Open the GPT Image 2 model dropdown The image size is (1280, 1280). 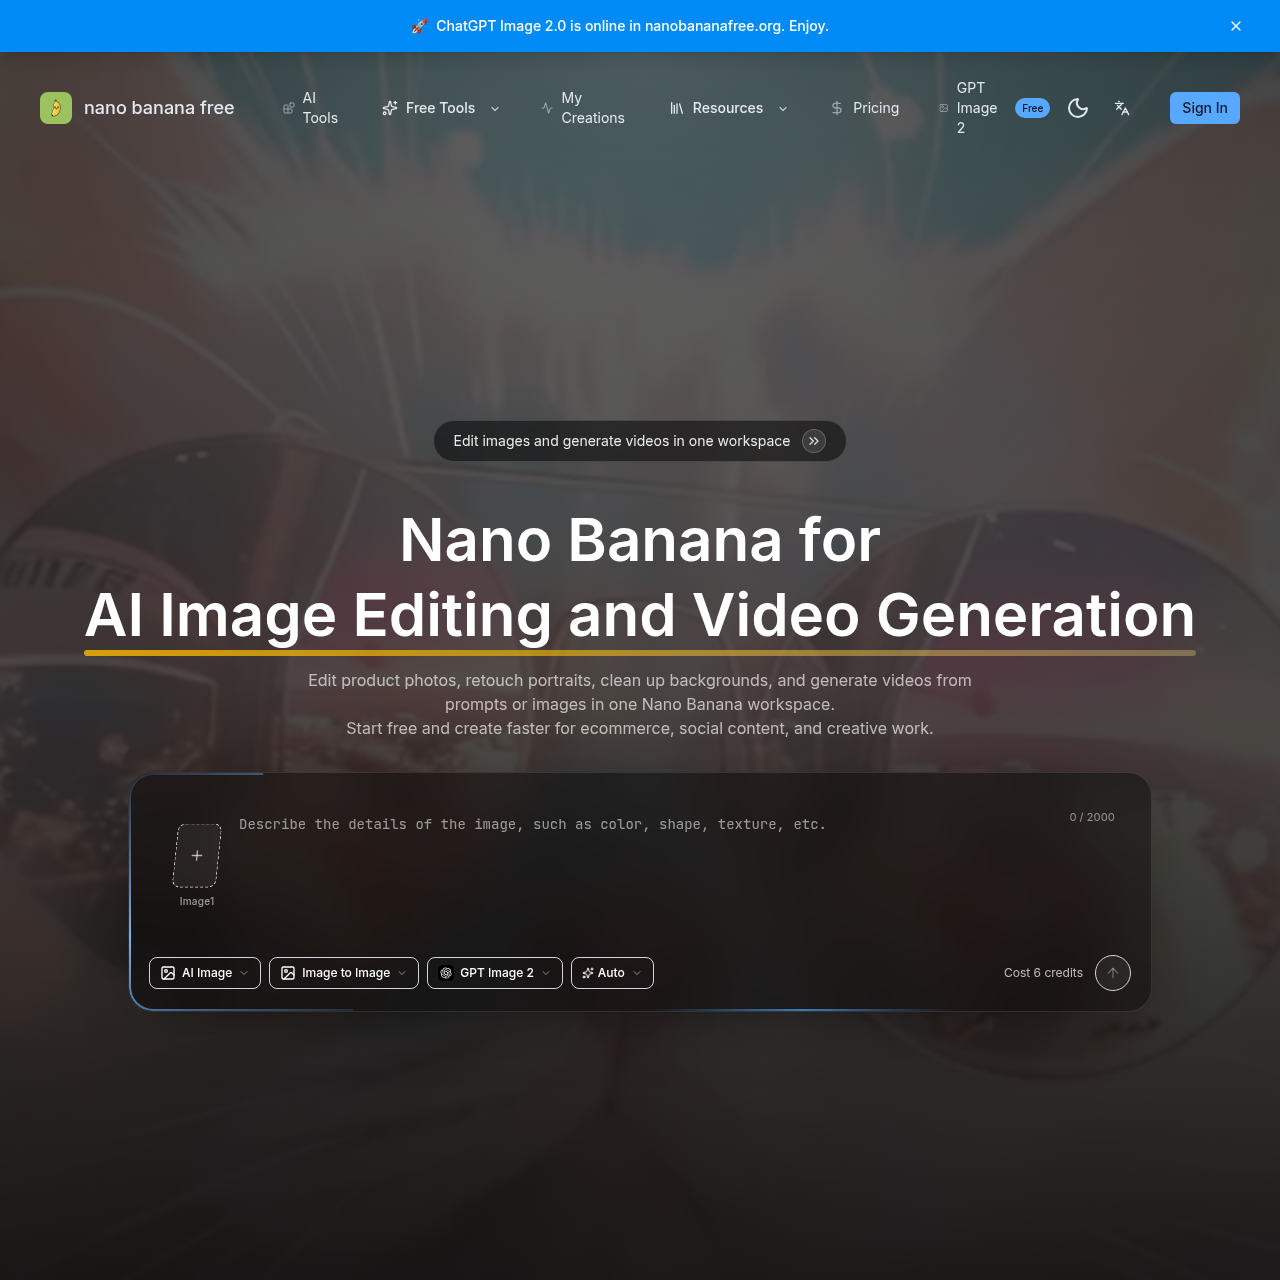(x=495, y=973)
